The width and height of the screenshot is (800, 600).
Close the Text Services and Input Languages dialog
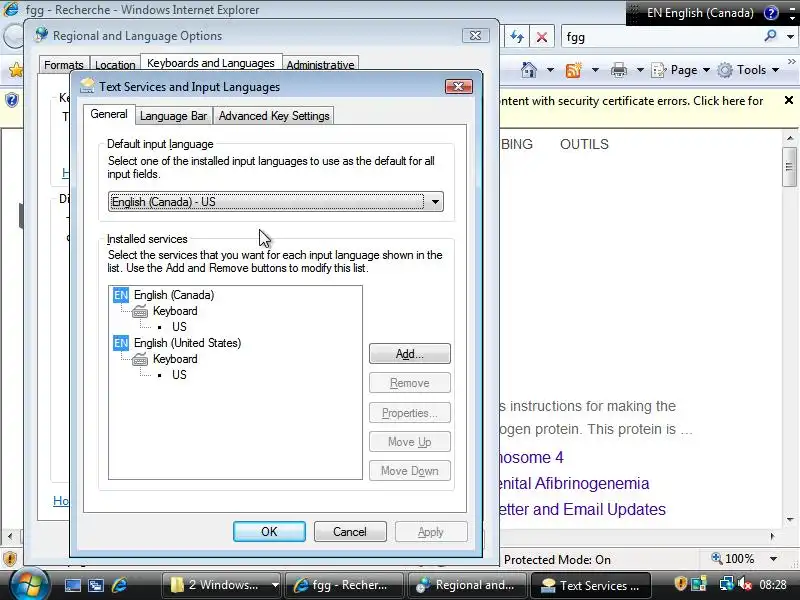pyautogui.click(x=459, y=87)
